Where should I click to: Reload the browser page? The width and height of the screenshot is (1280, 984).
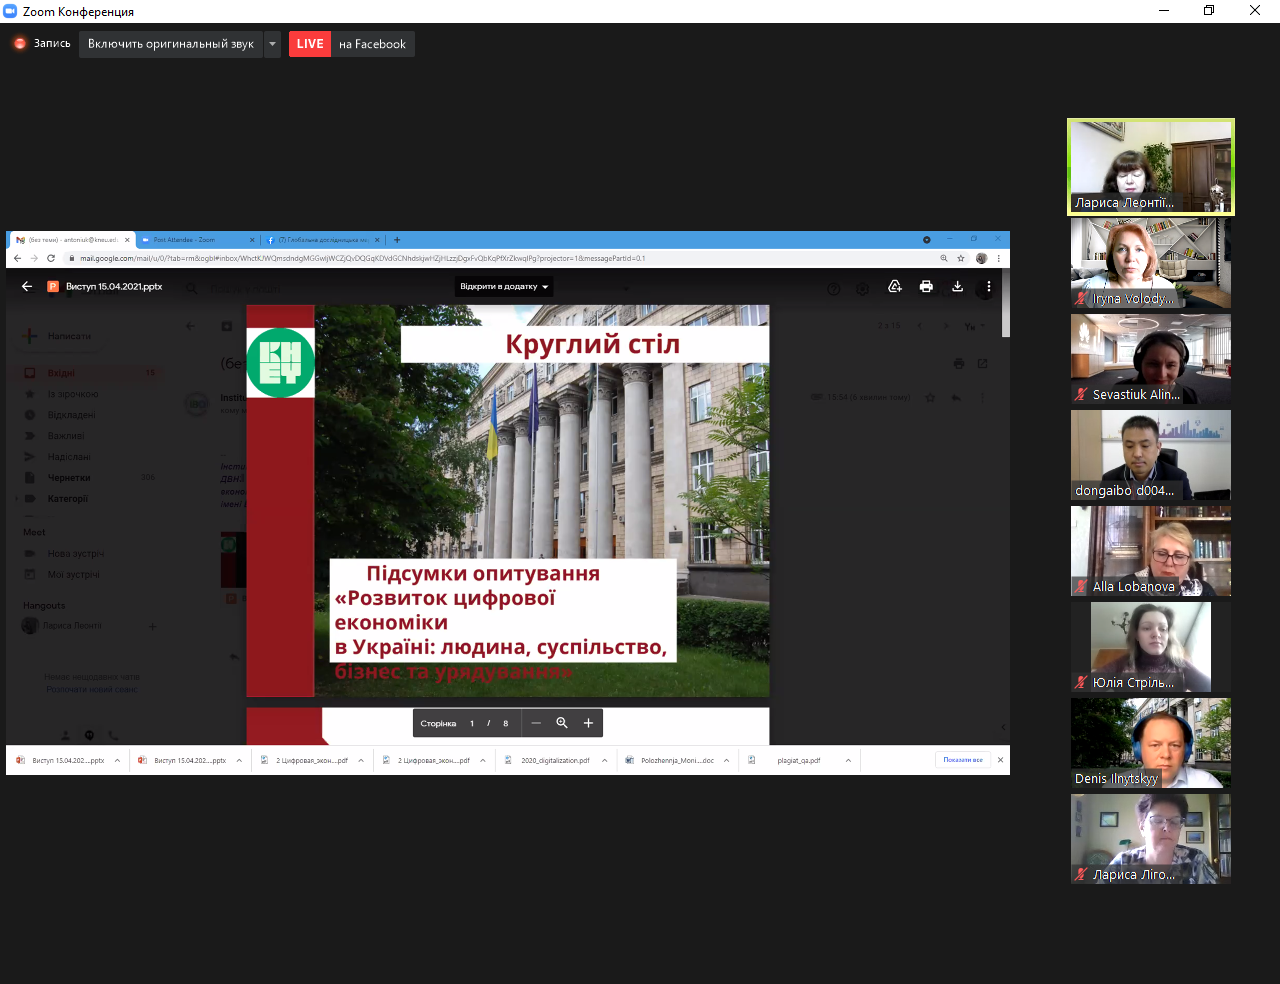point(51,258)
